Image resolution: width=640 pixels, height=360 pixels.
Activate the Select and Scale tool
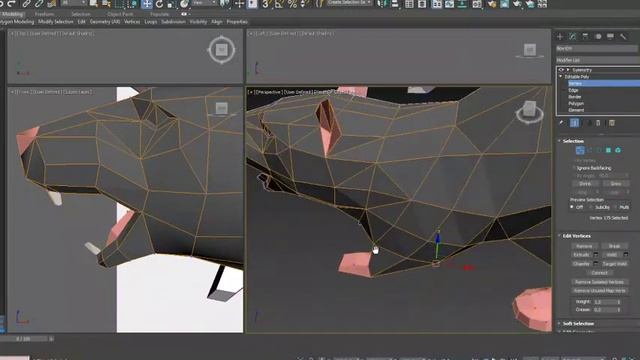click(171, 4)
